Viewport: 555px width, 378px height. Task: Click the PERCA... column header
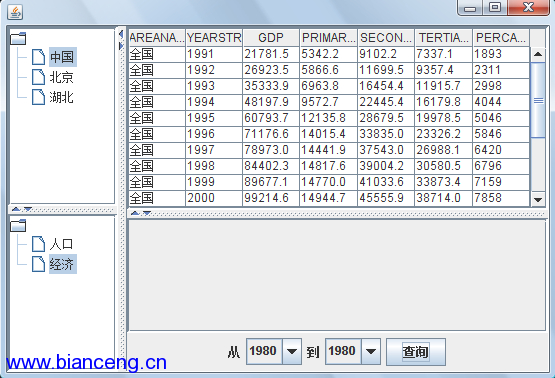[x=501, y=38]
